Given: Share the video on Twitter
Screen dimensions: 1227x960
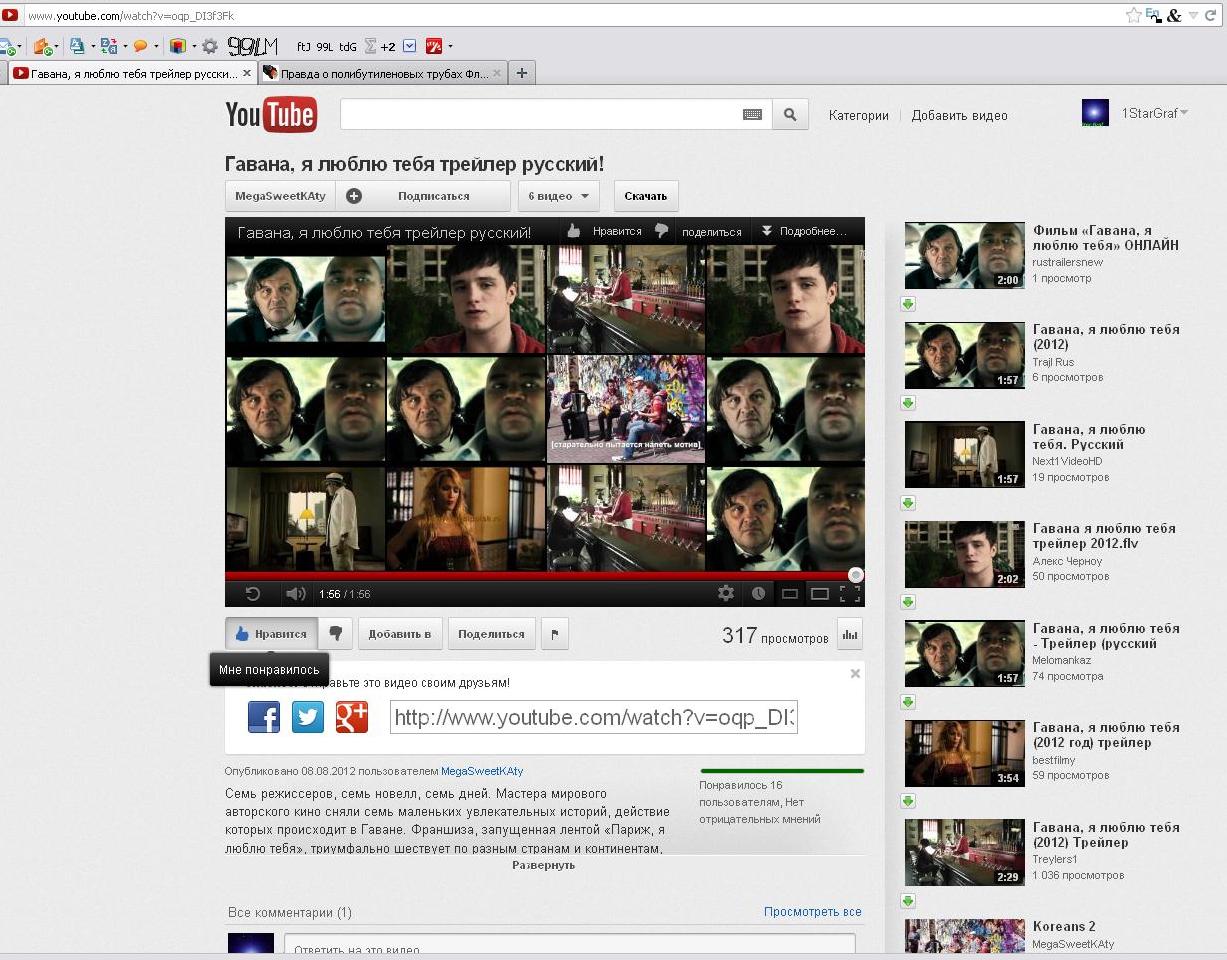Looking at the screenshot, I should 308,717.
